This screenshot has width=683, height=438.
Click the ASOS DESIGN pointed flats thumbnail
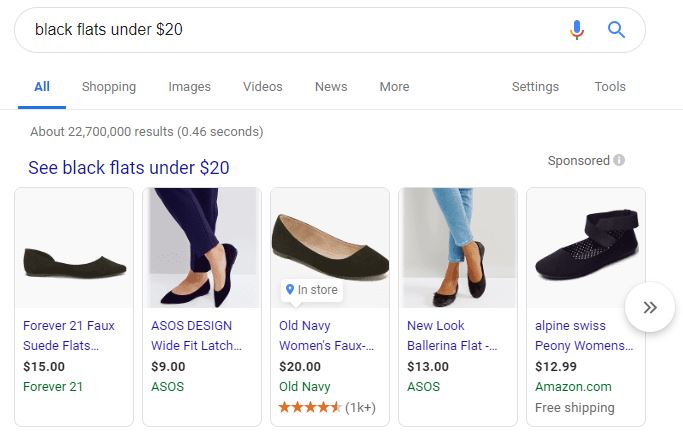pyautogui.click(x=202, y=248)
